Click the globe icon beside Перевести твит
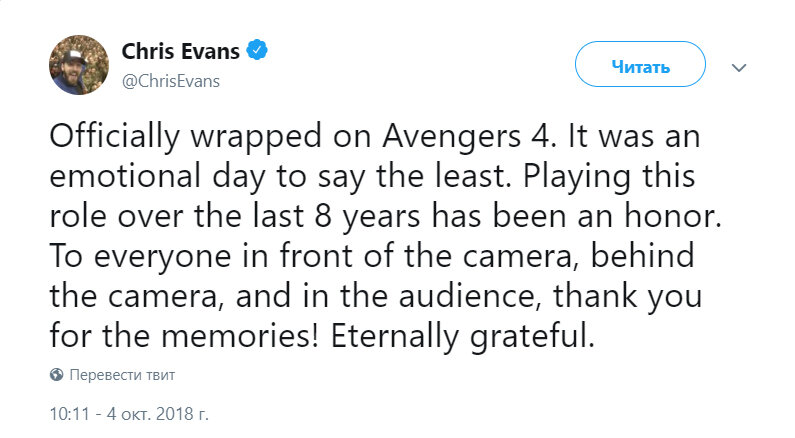The width and height of the screenshot is (795, 438). (56, 375)
